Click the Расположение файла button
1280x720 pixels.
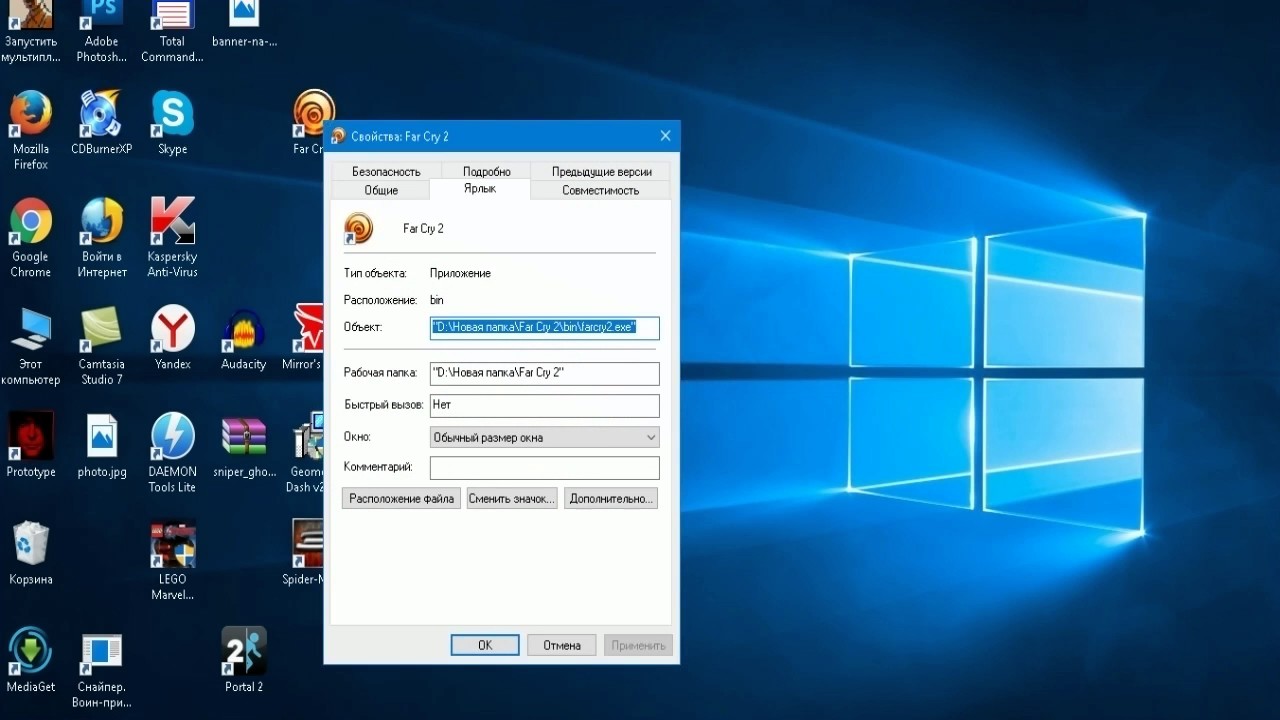pos(401,498)
